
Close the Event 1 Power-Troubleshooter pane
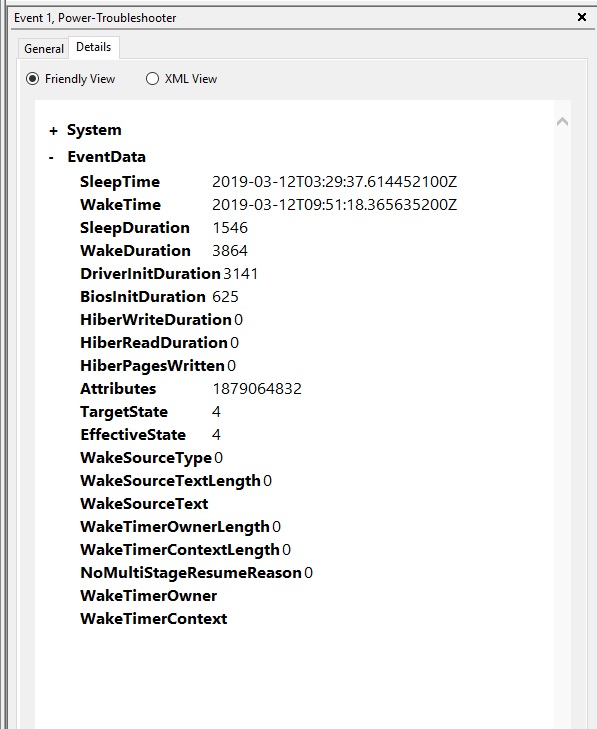tap(581, 17)
